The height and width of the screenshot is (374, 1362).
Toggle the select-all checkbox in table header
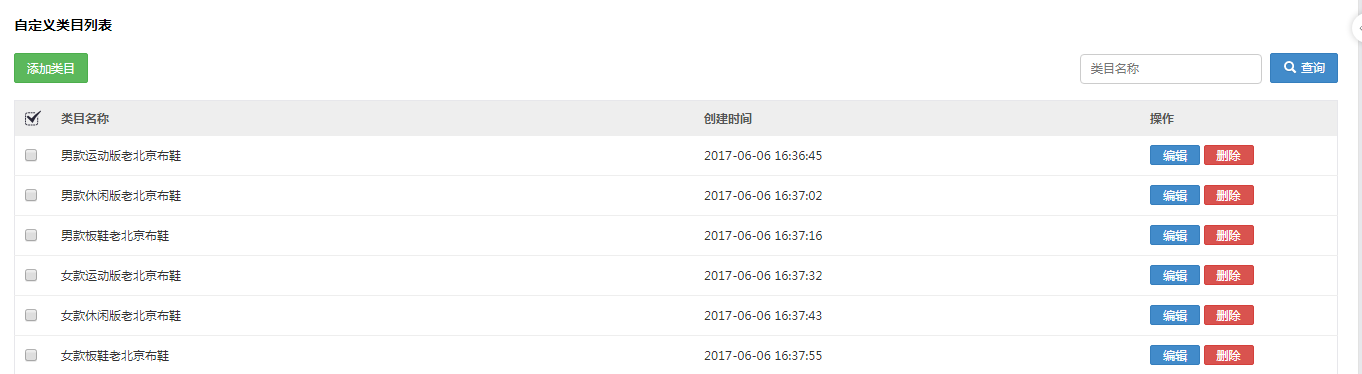coord(32,118)
